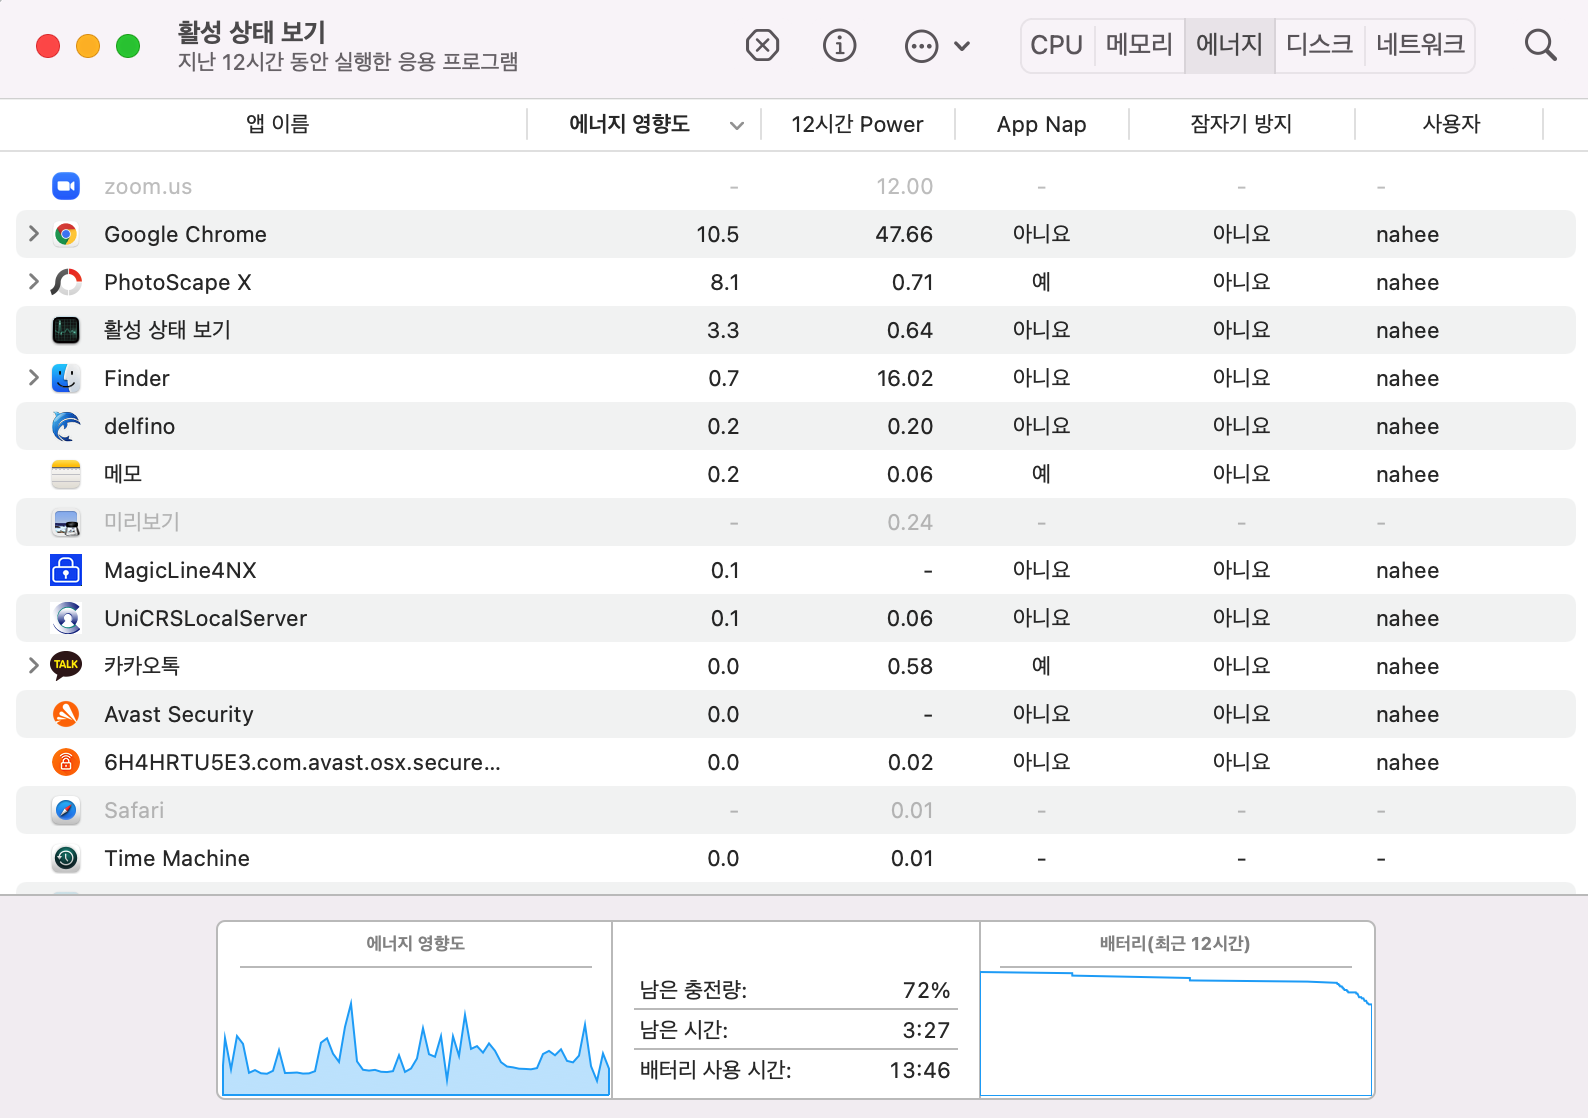Image resolution: width=1588 pixels, height=1118 pixels.
Task: Click the Avast Security app name
Action: [x=179, y=714]
